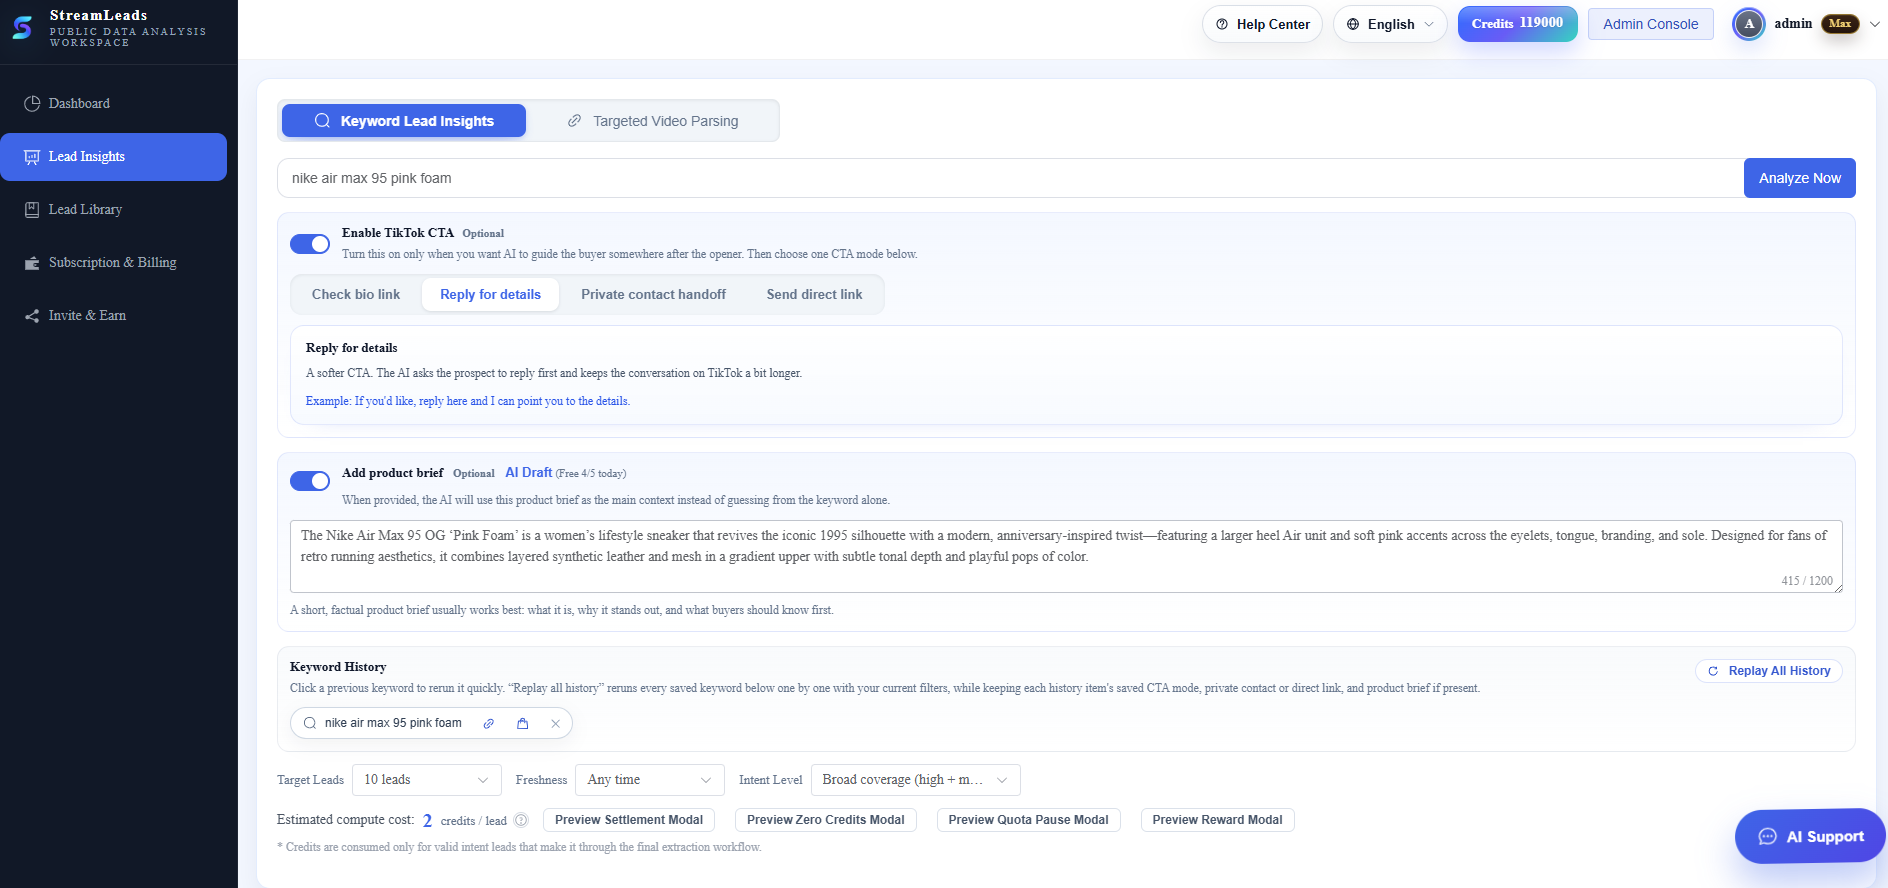Go to Dashboard from sidebar

114,104
